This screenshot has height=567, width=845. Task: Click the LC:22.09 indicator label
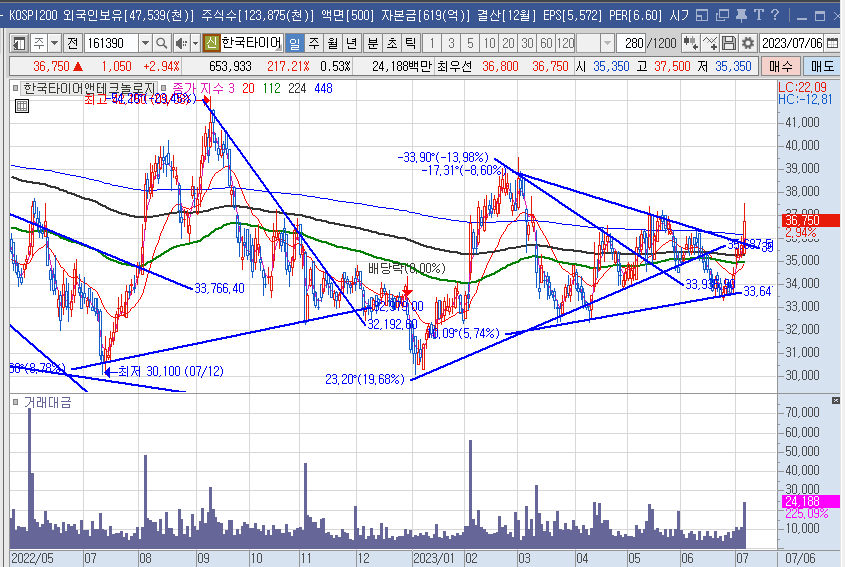click(x=802, y=87)
